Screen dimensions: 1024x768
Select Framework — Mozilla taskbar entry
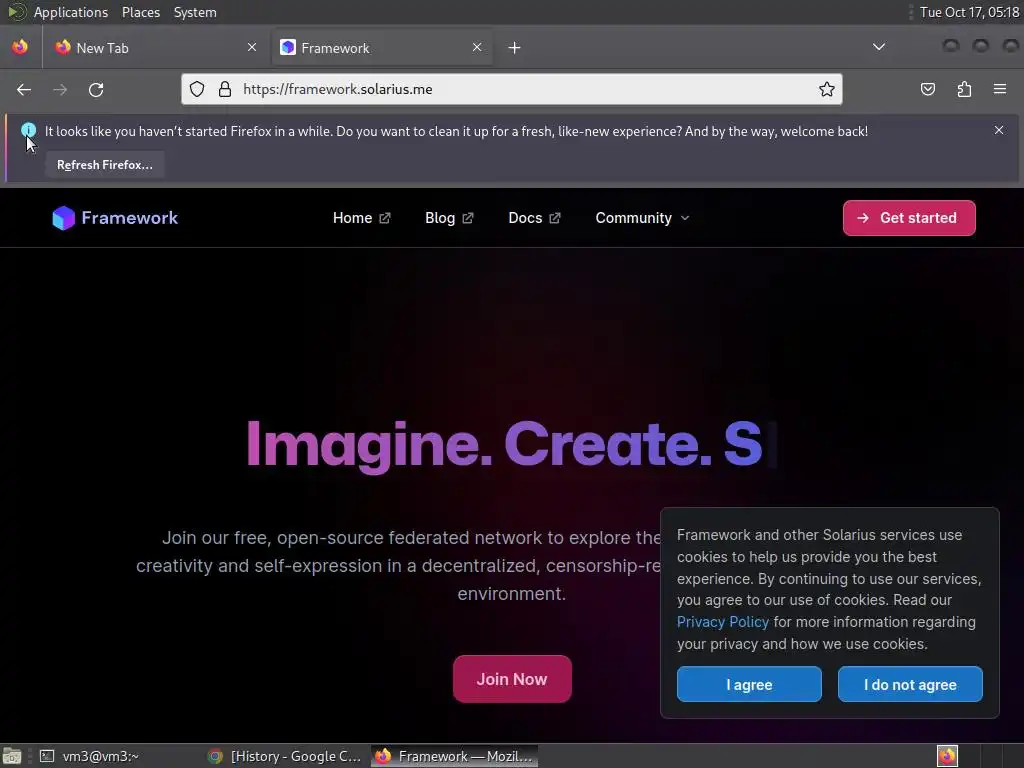point(455,756)
